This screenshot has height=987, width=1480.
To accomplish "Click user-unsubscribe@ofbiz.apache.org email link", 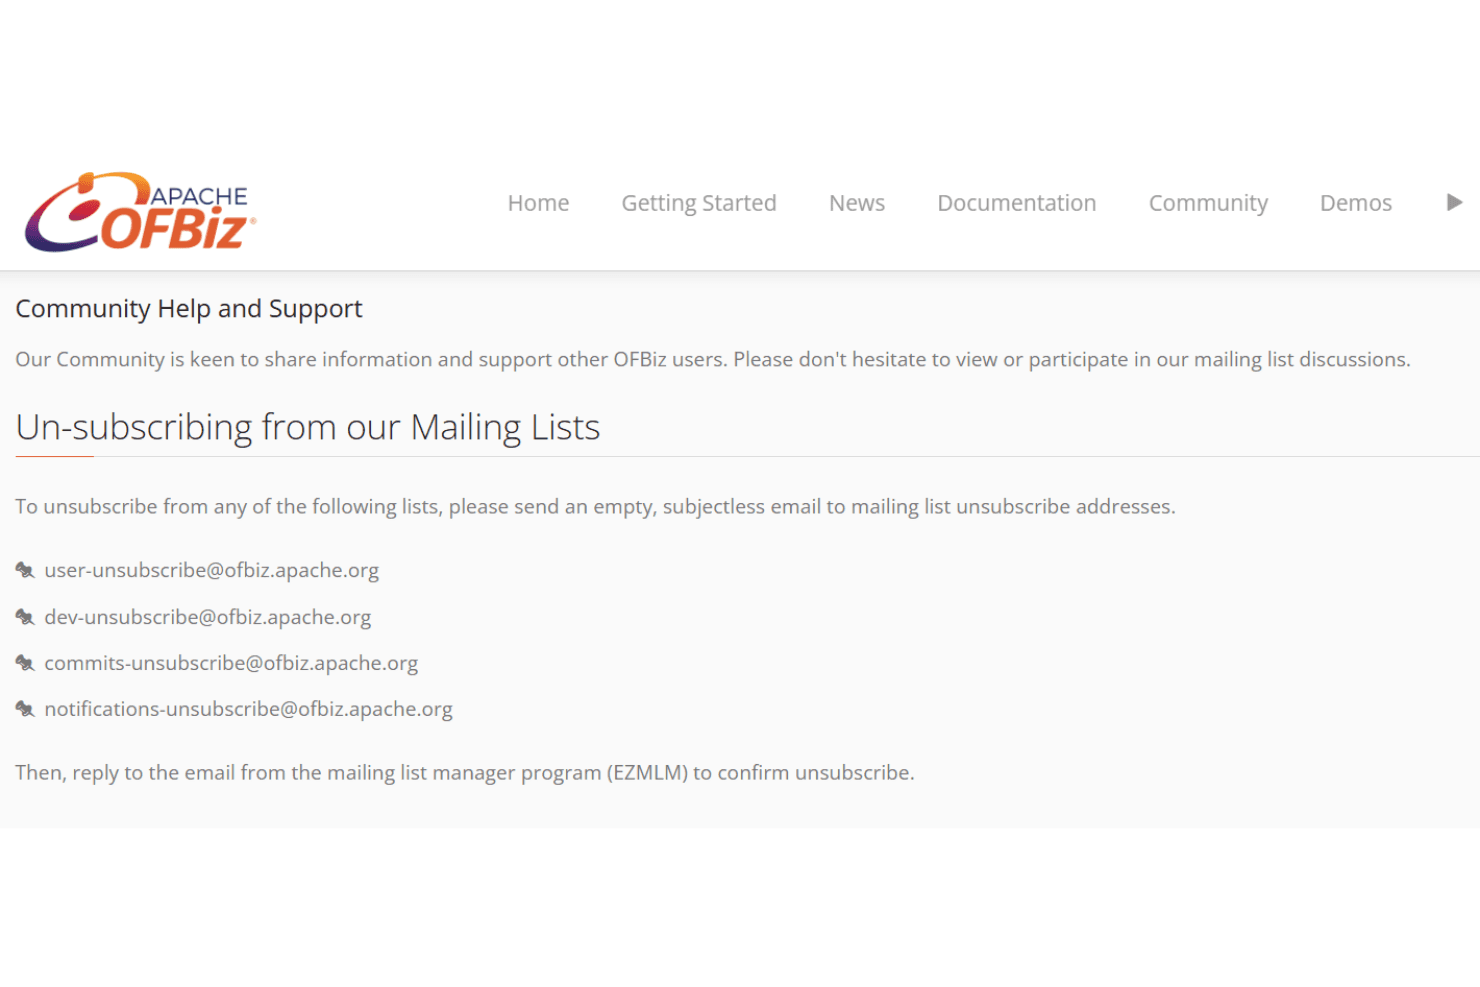I will [x=211, y=570].
